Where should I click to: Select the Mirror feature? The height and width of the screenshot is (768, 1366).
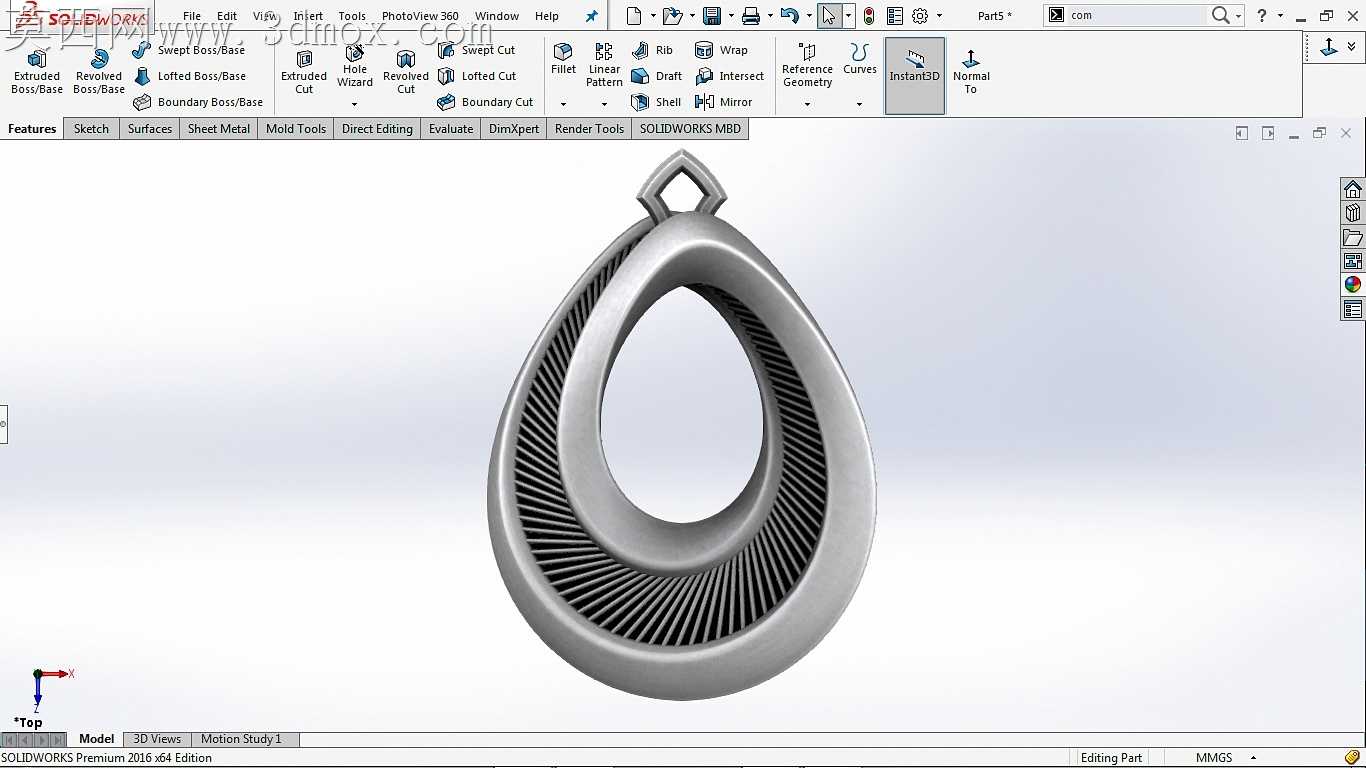(723, 102)
